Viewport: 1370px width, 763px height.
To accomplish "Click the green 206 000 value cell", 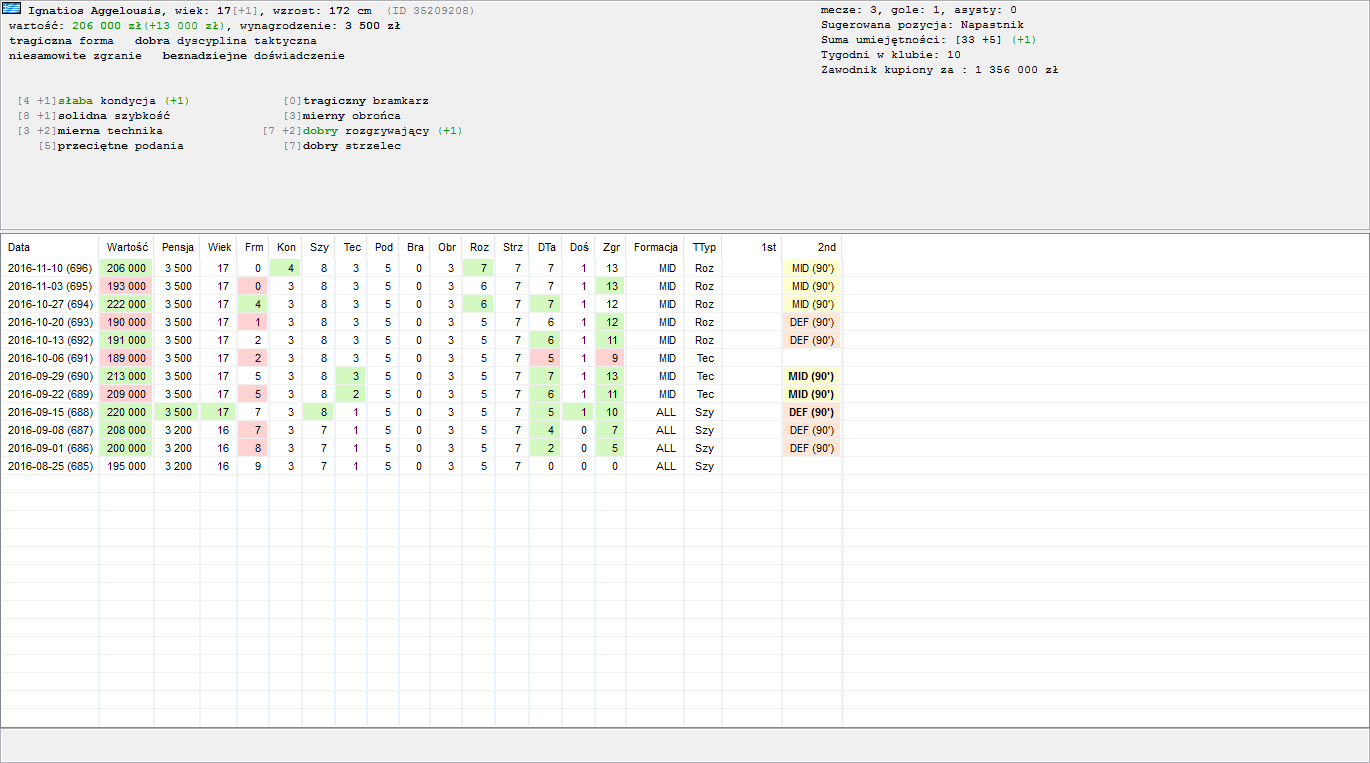I will pyautogui.click(x=127, y=268).
